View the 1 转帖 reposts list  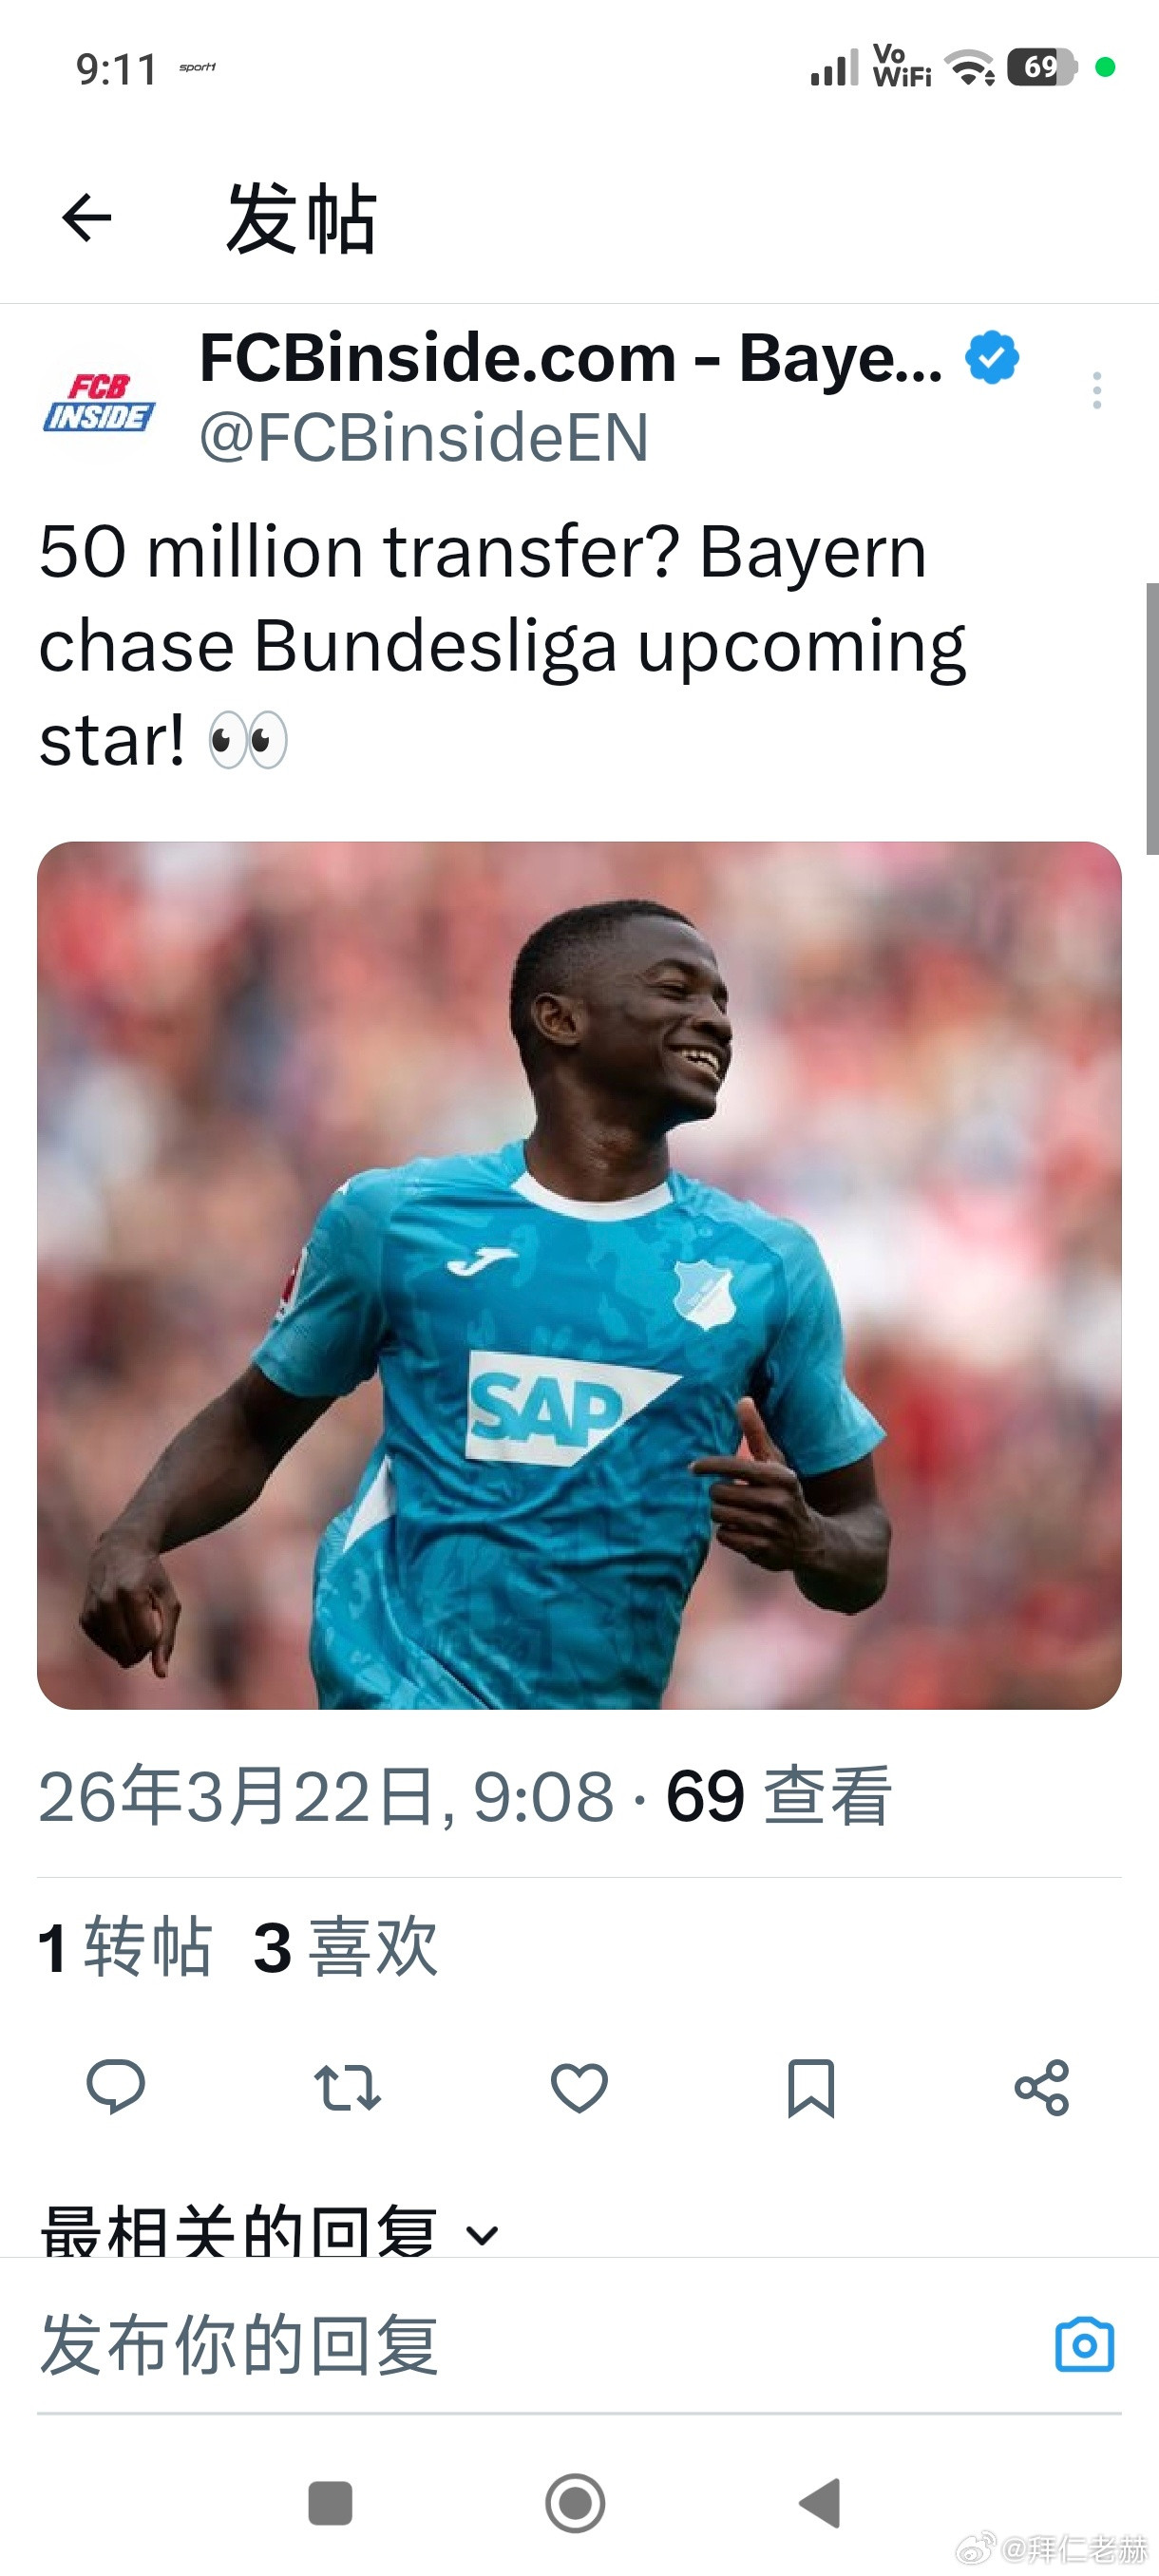point(125,1948)
